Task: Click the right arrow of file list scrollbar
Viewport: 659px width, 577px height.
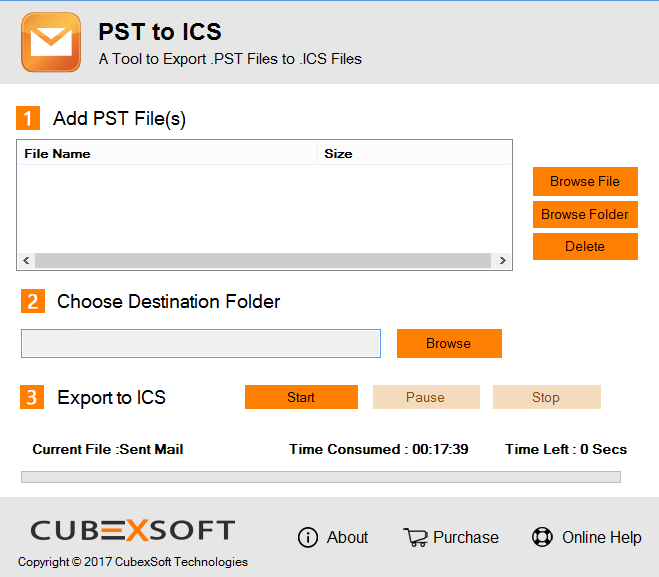Action: pos(503,261)
